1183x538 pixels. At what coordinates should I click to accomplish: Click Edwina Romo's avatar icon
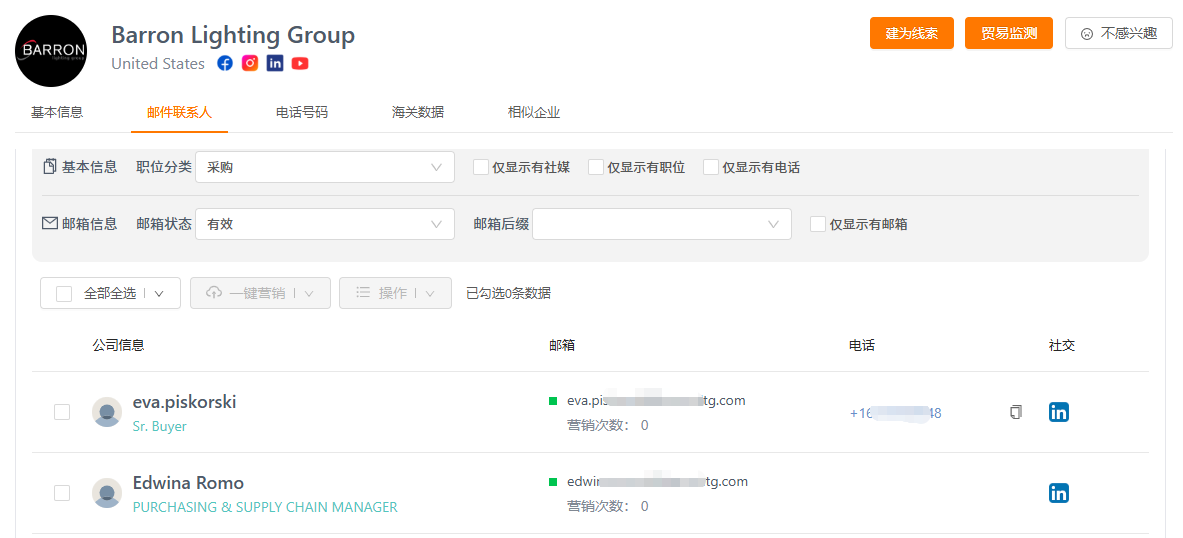tap(107, 493)
